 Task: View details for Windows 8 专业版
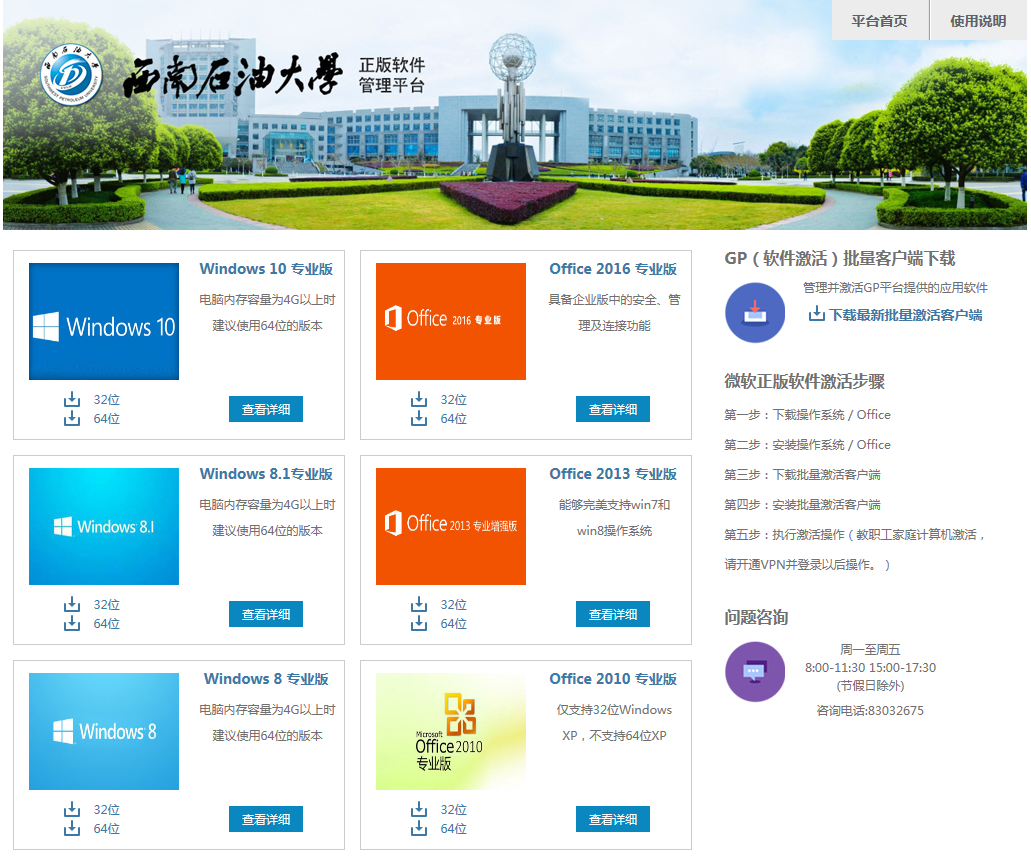pos(266,820)
